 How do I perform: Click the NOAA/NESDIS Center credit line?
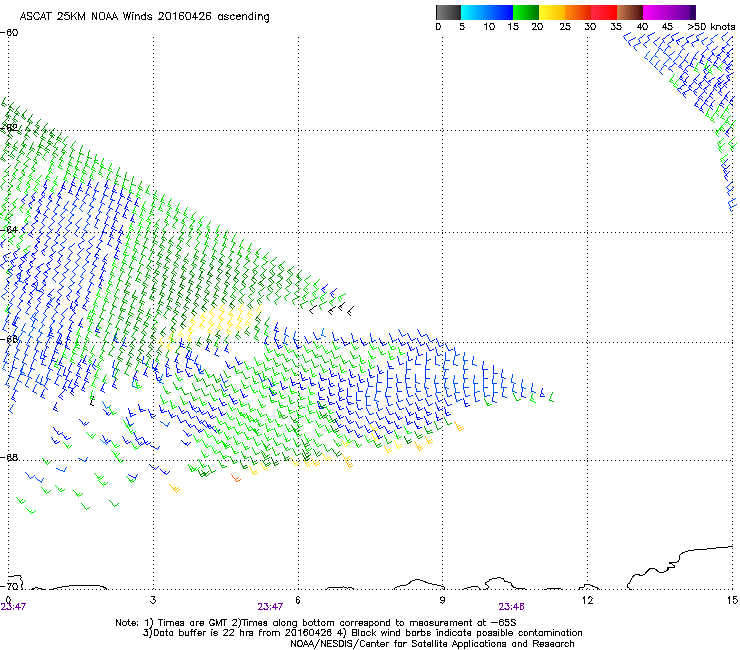432,644
